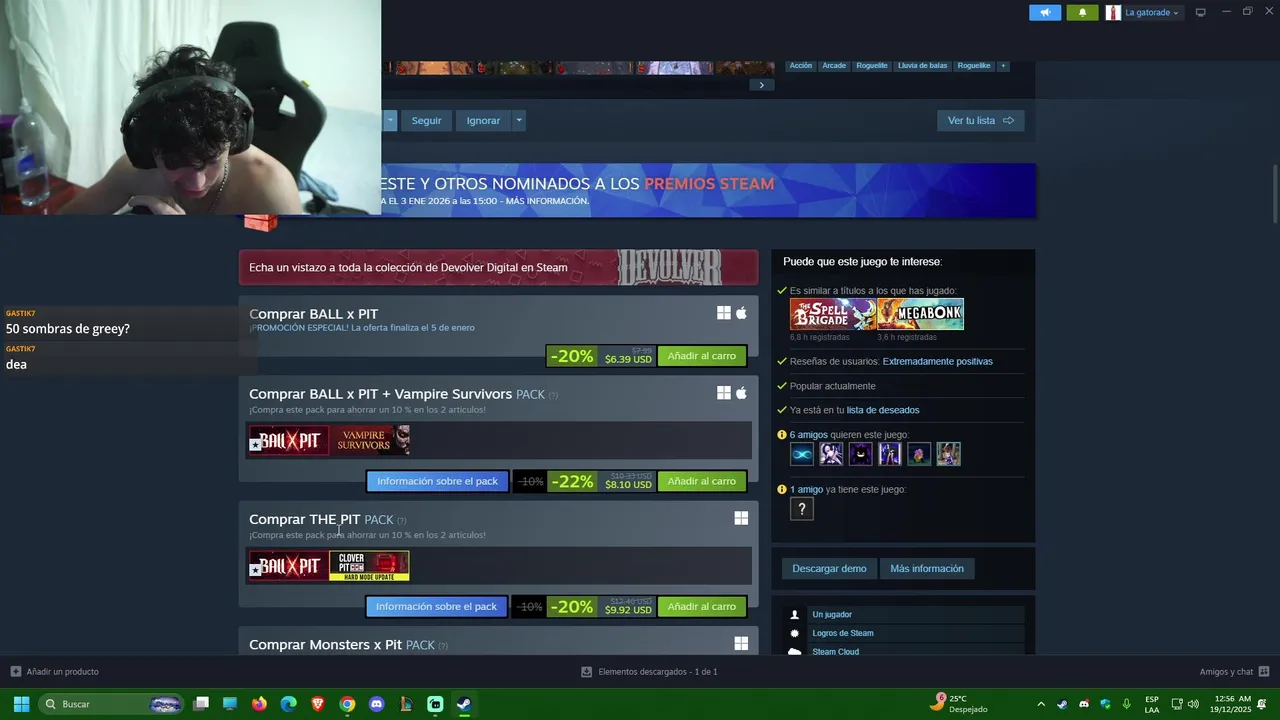Image resolution: width=1280 pixels, height=720 pixels.
Task: Open Ver tu lista
Action: [x=980, y=120]
